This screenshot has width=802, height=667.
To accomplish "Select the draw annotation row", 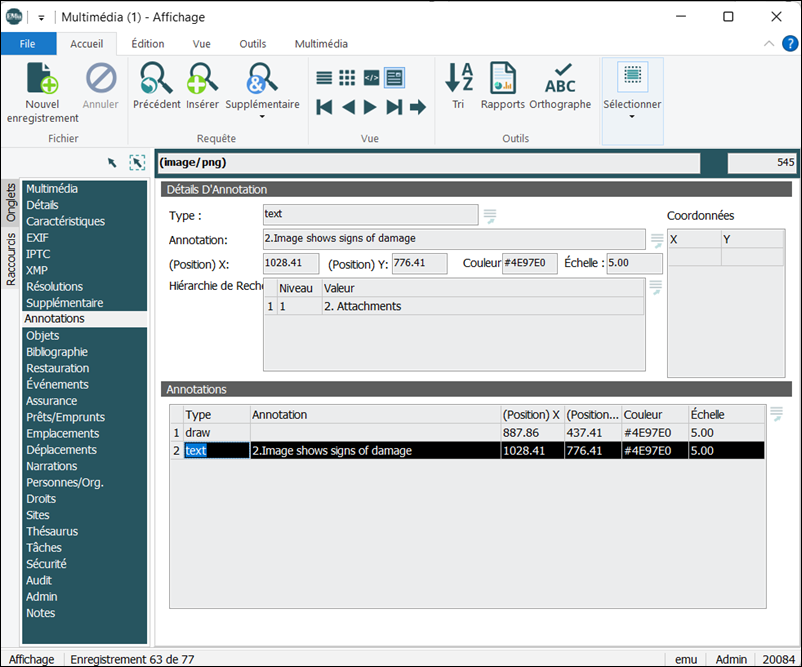I will tap(467, 433).
